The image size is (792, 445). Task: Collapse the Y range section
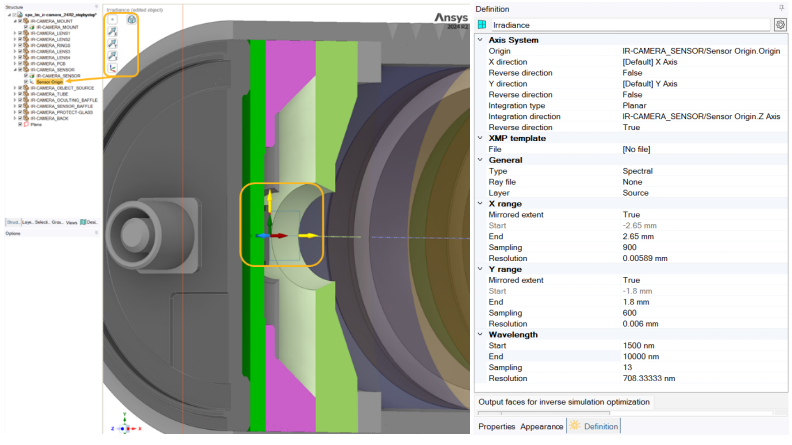click(x=480, y=269)
